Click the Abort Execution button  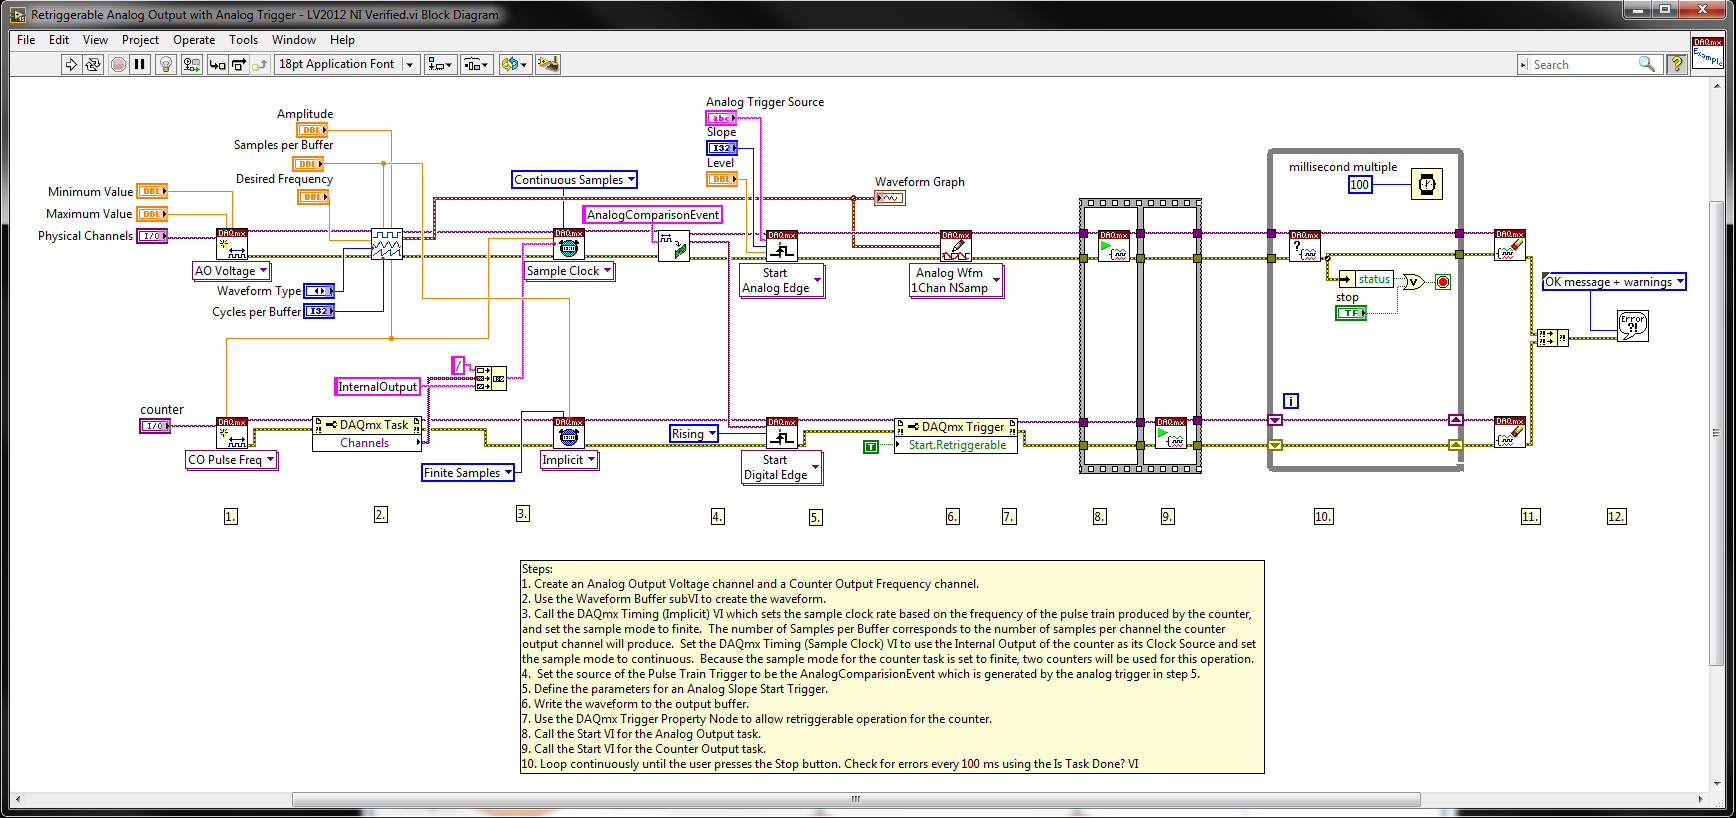coord(118,64)
